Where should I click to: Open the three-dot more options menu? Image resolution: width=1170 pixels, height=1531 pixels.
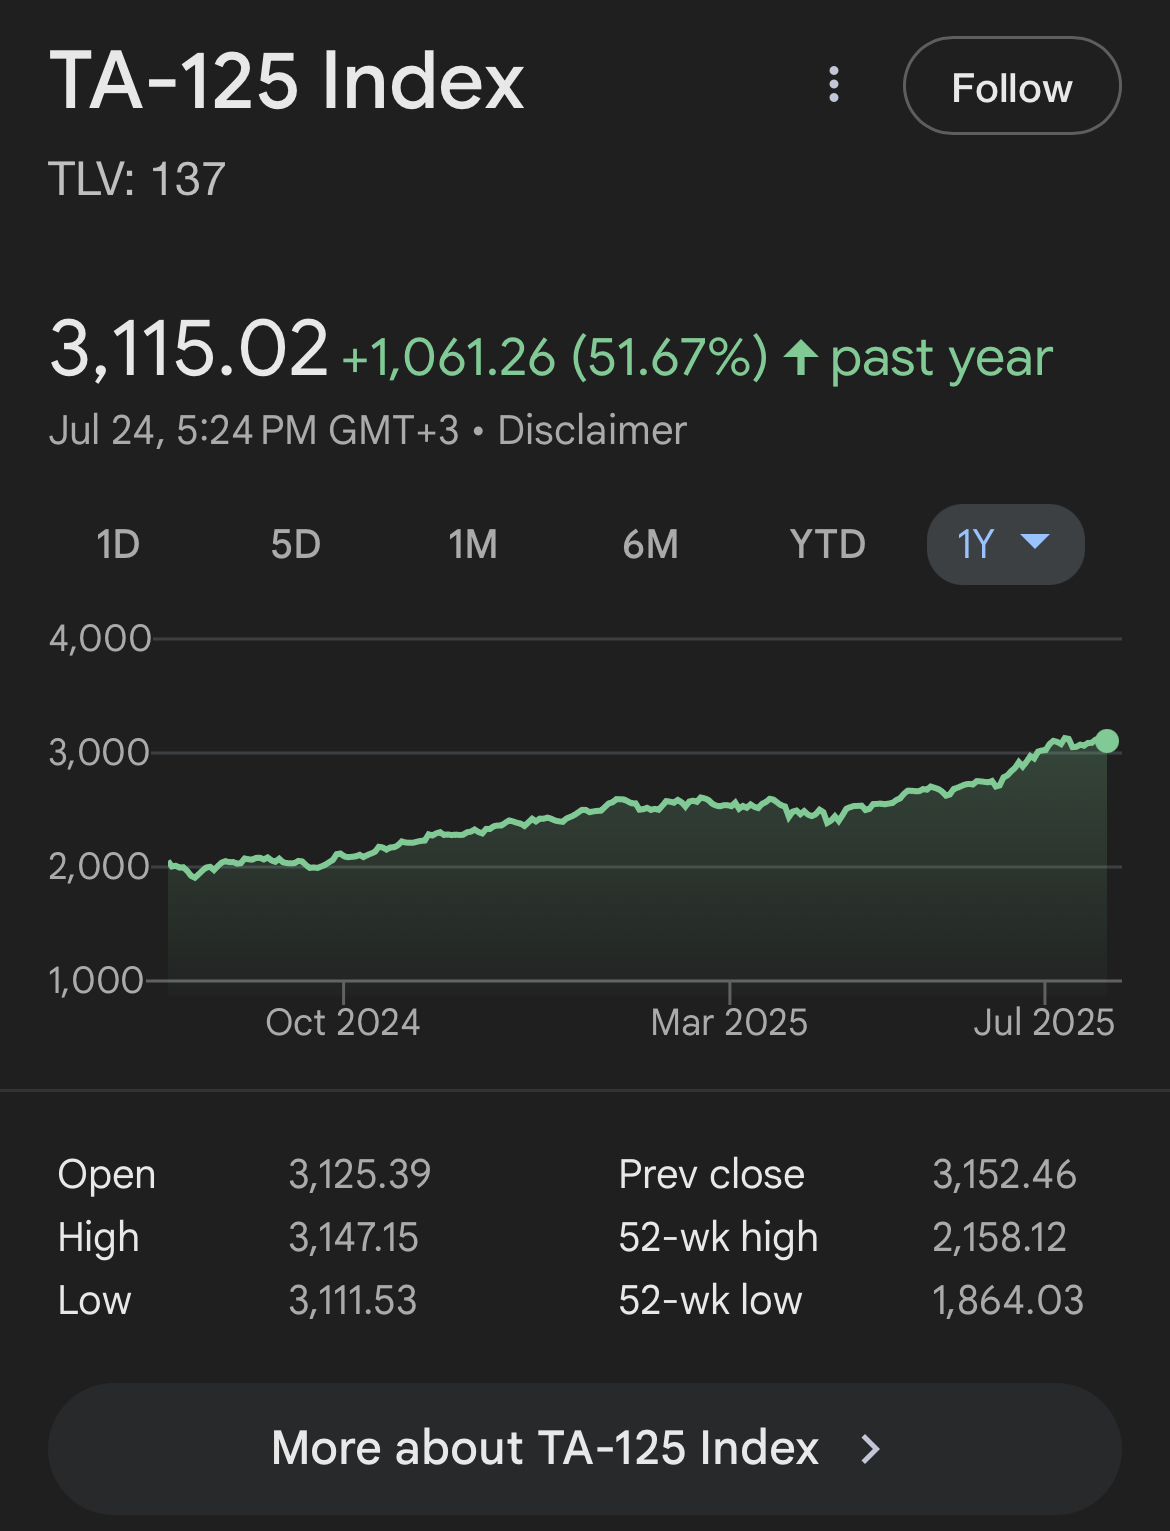(x=834, y=85)
